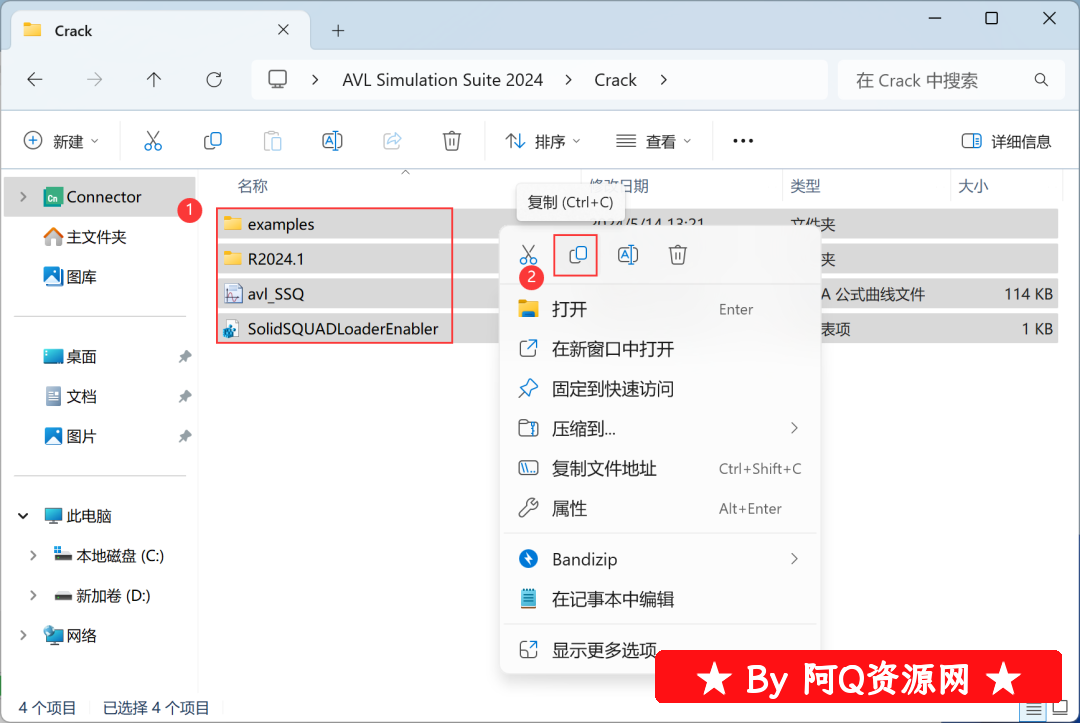Screen dimensions: 1080x723
Task: Expand the Bandizip submenu arrow
Action: pos(794,558)
